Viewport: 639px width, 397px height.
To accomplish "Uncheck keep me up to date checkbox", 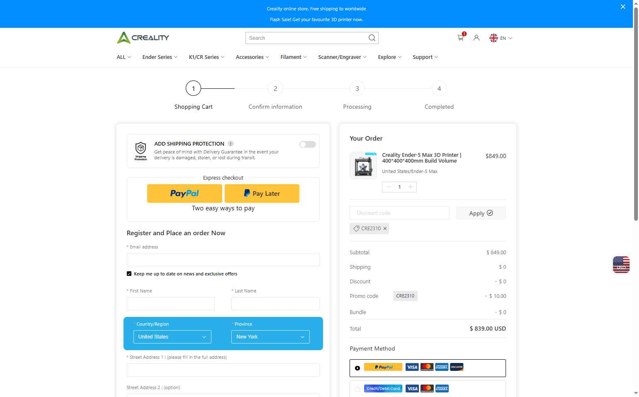I will pos(129,273).
